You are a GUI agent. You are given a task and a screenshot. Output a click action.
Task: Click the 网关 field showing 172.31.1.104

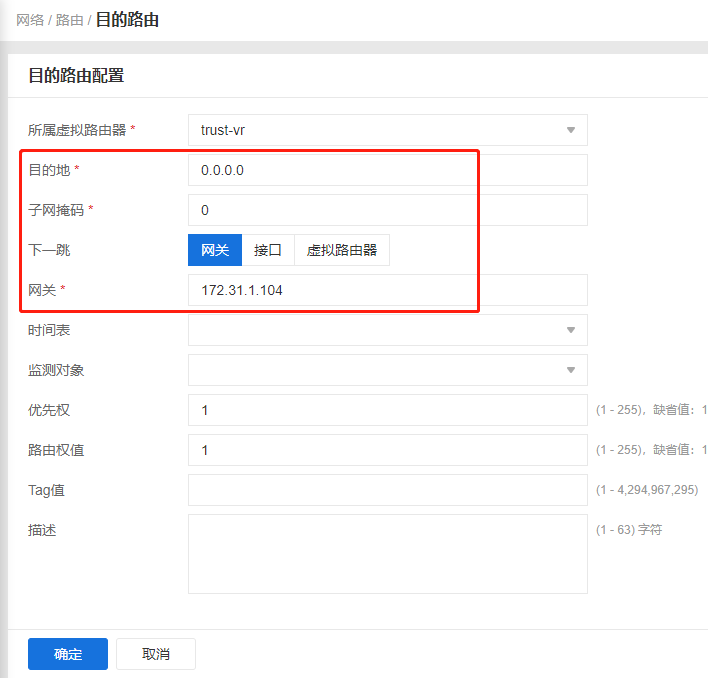(387, 290)
